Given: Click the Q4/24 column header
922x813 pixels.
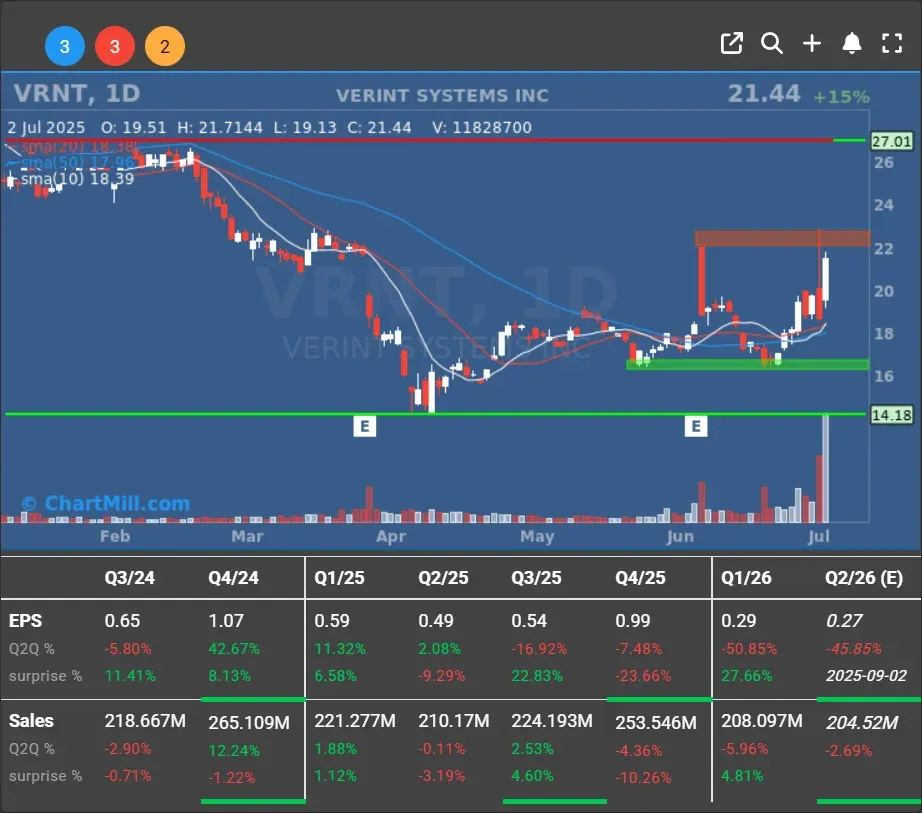Looking at the screenshot, I should (233, 578).
